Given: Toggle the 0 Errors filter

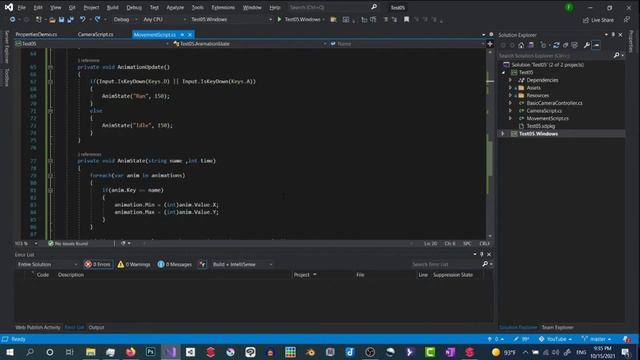Looking at the screenshot, I should [x=98, y=264].
